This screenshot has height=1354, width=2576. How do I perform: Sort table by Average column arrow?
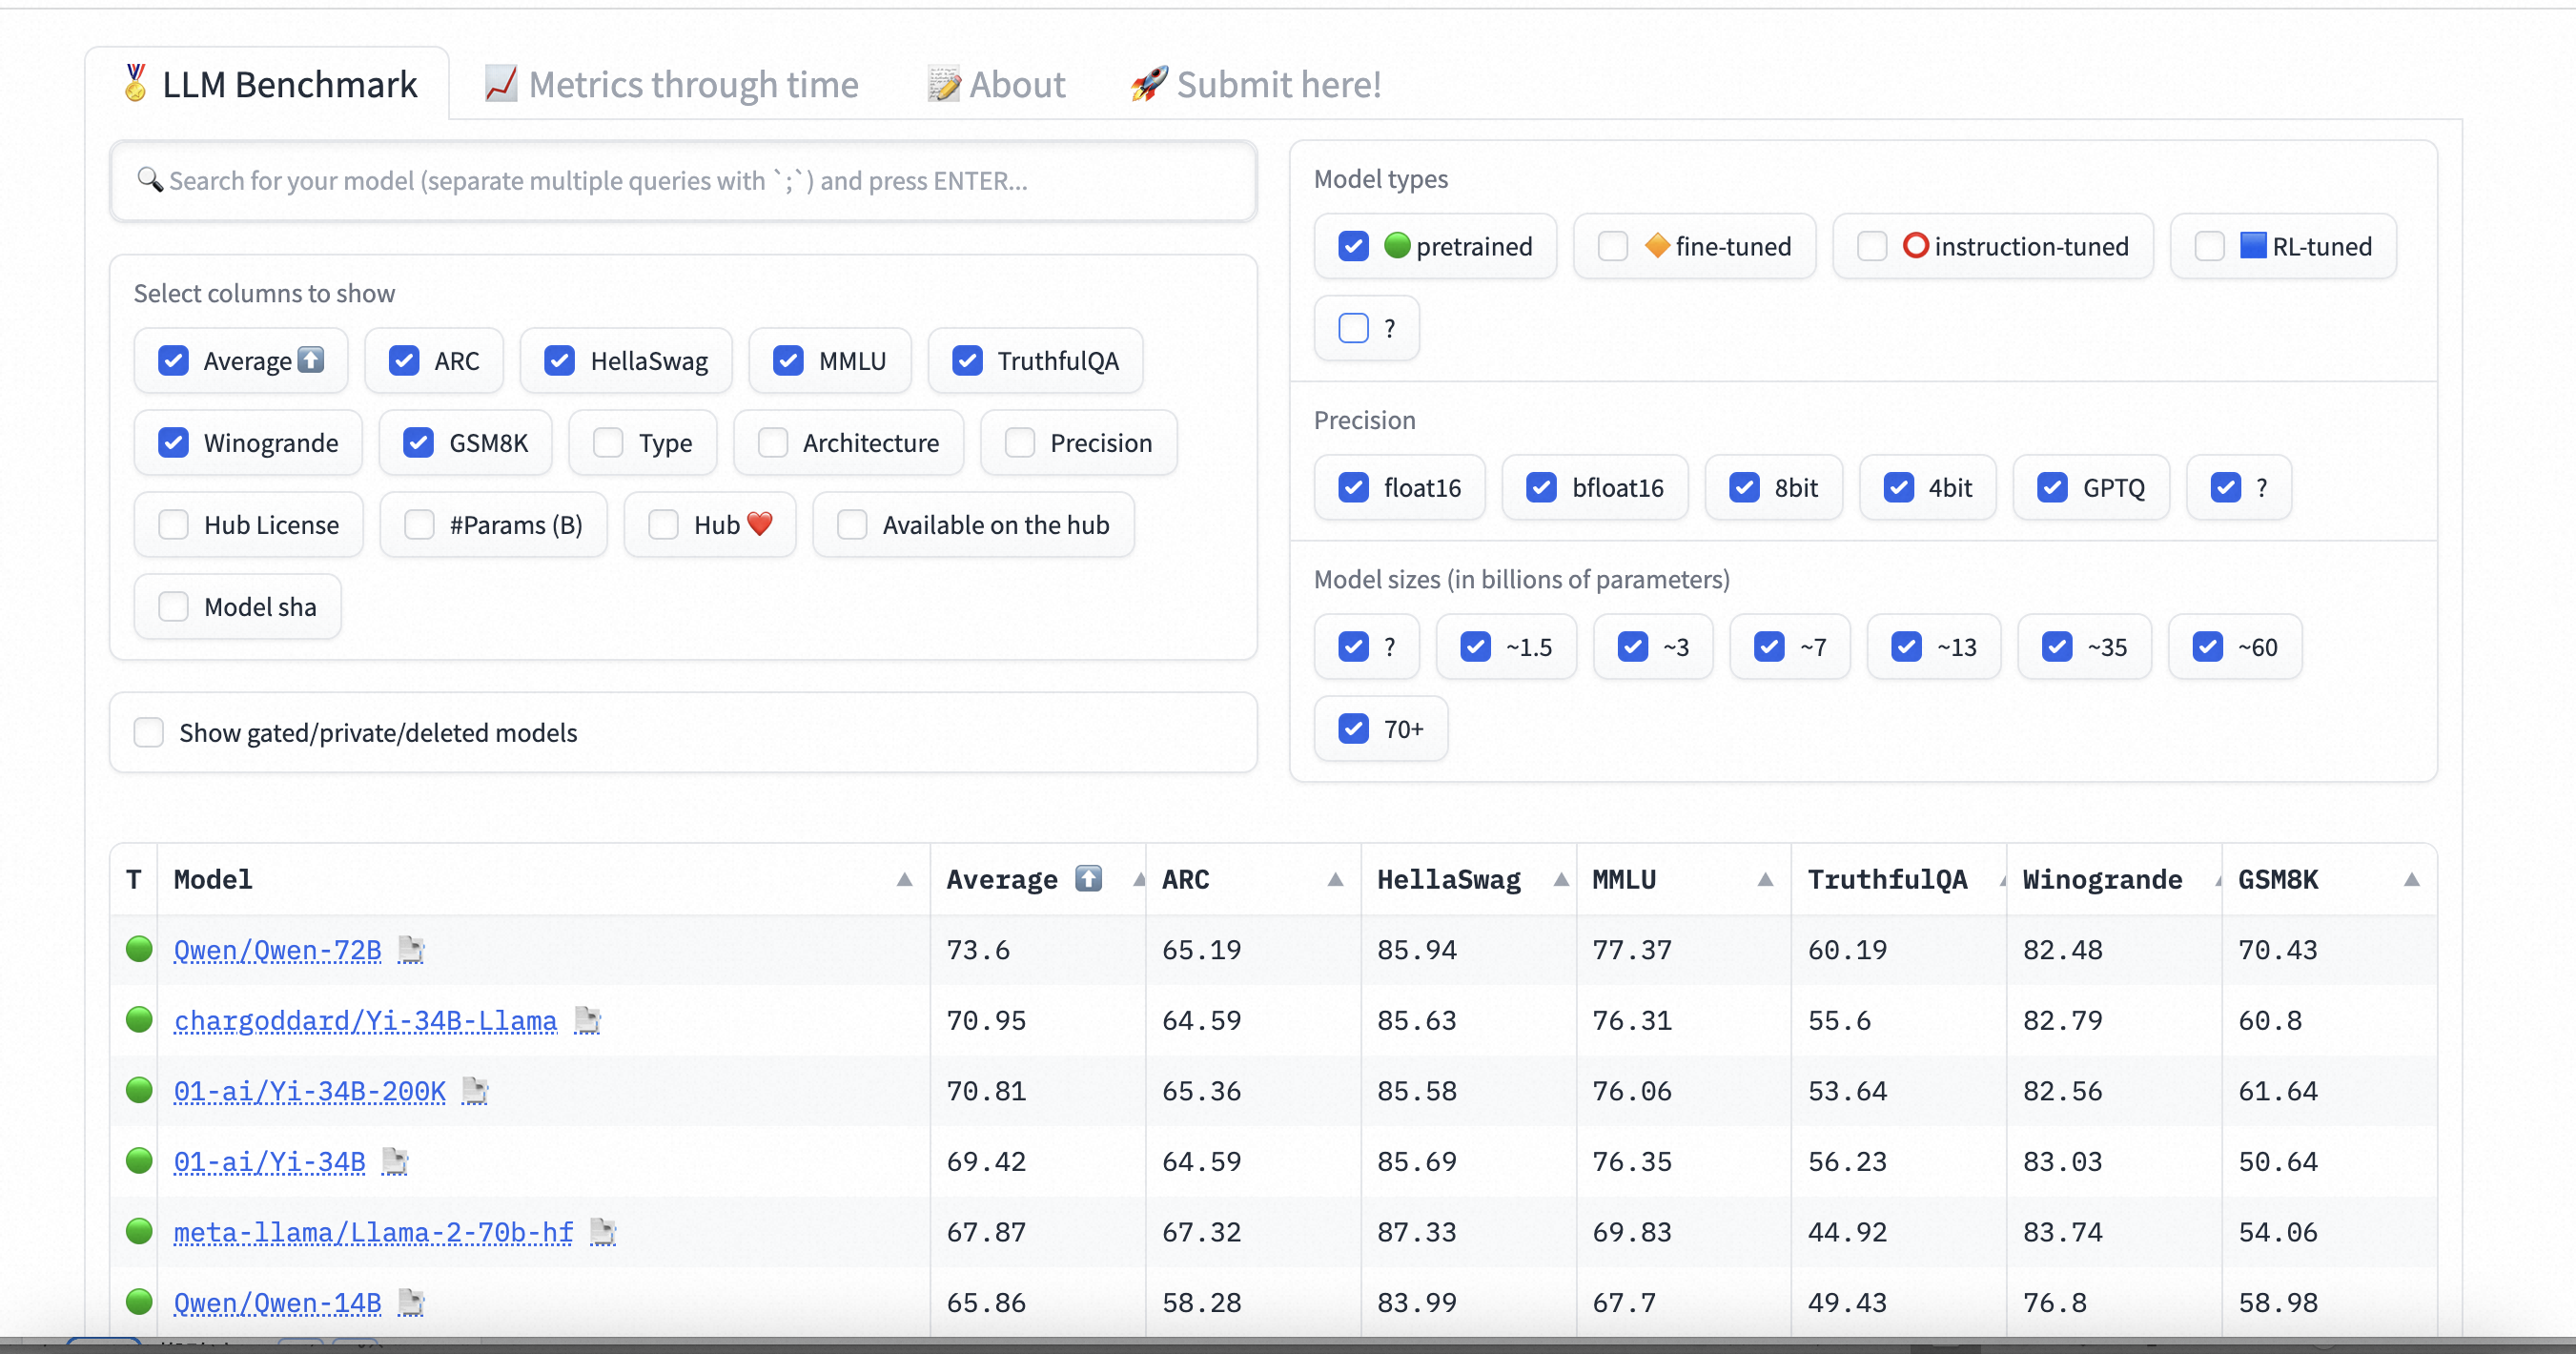(1139, 880)
